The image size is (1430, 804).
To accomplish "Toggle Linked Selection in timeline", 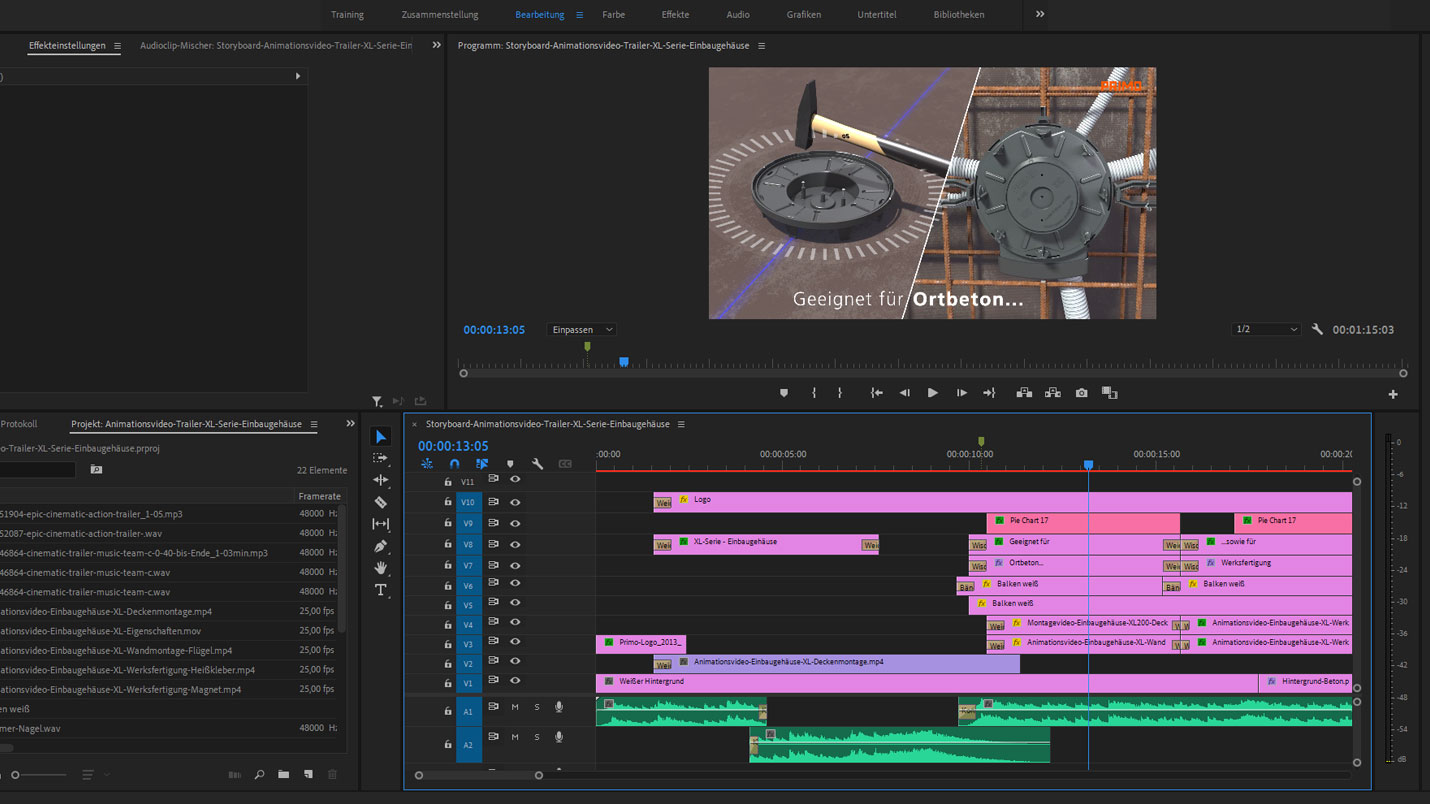I will pos(482,464).
